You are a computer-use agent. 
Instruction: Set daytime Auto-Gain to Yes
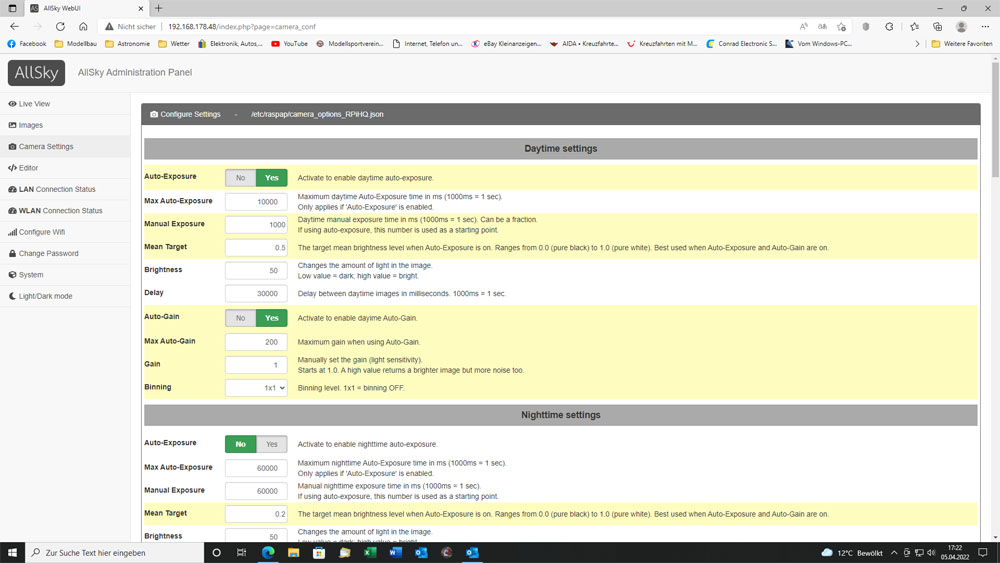[x=272, y=318]
